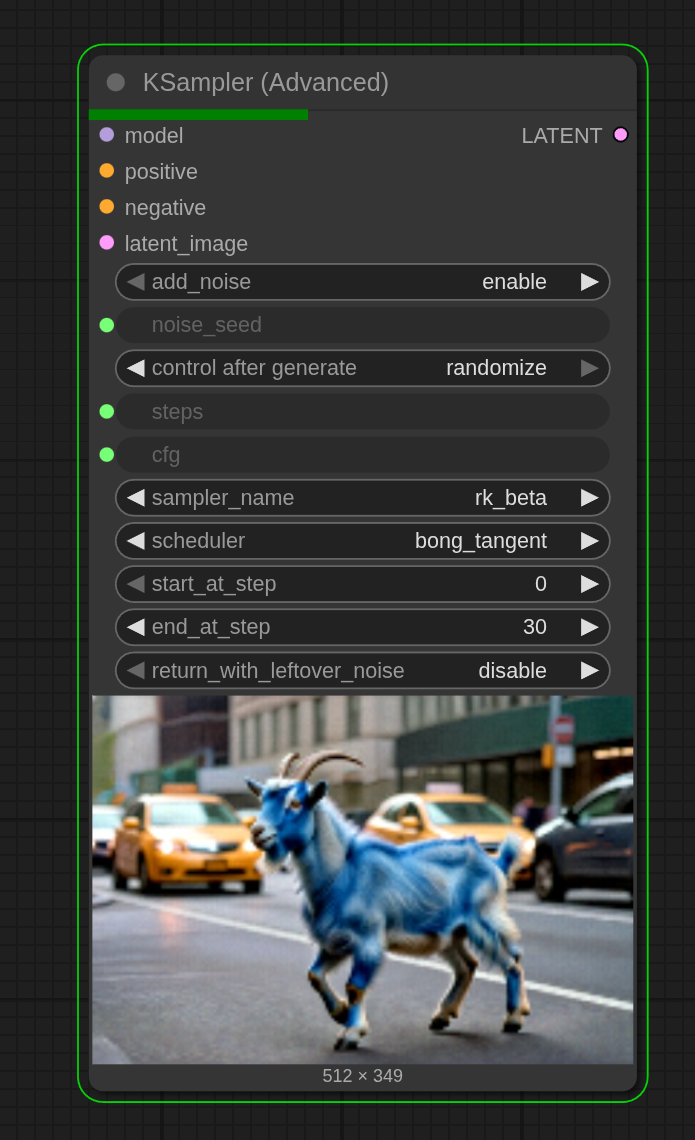Click the cfg green input socket

tap(107, 454)
